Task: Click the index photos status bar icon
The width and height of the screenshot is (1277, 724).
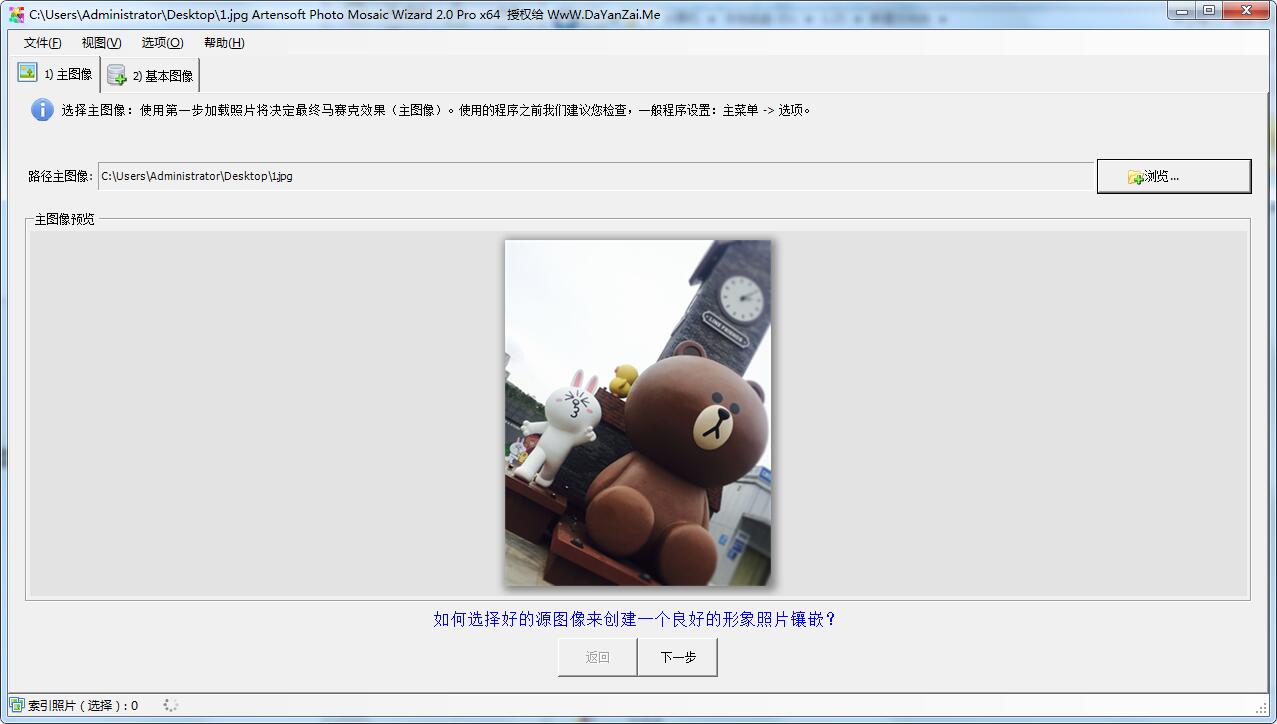Action: coord(16,705)
